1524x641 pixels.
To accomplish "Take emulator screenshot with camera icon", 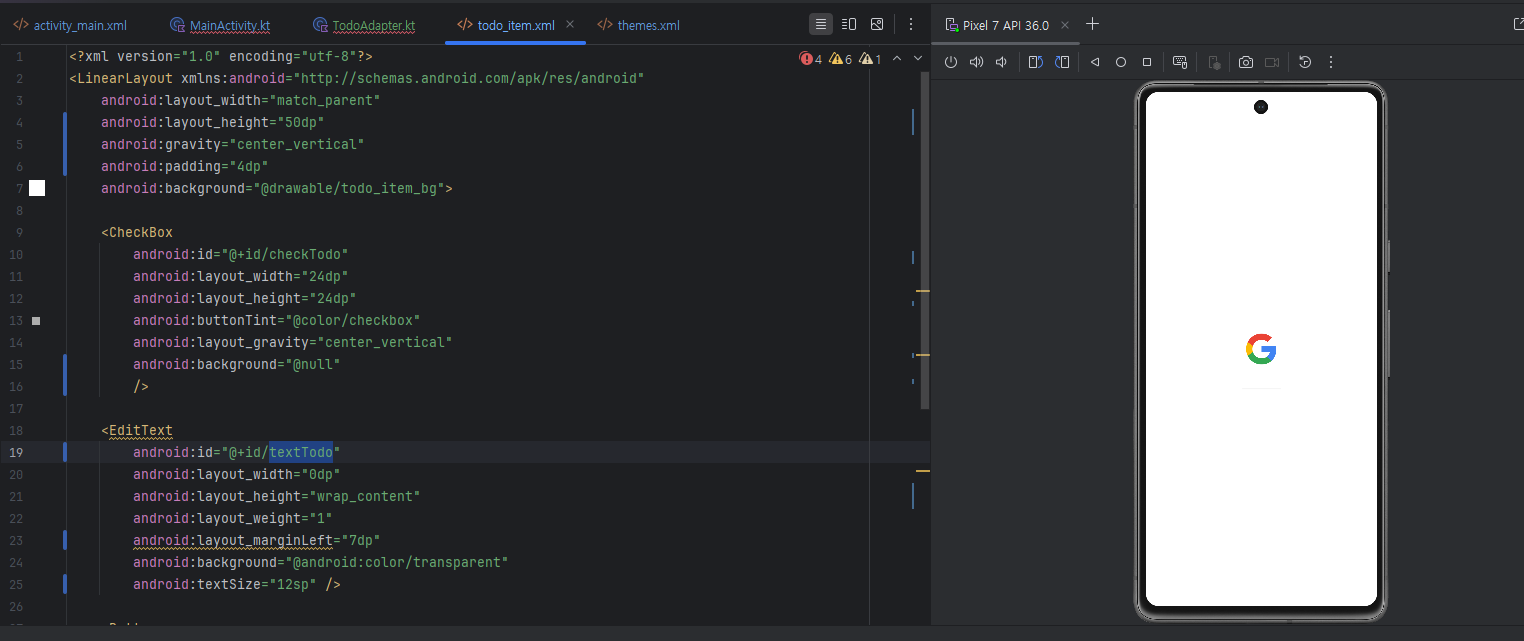I will pos(1246,62).
